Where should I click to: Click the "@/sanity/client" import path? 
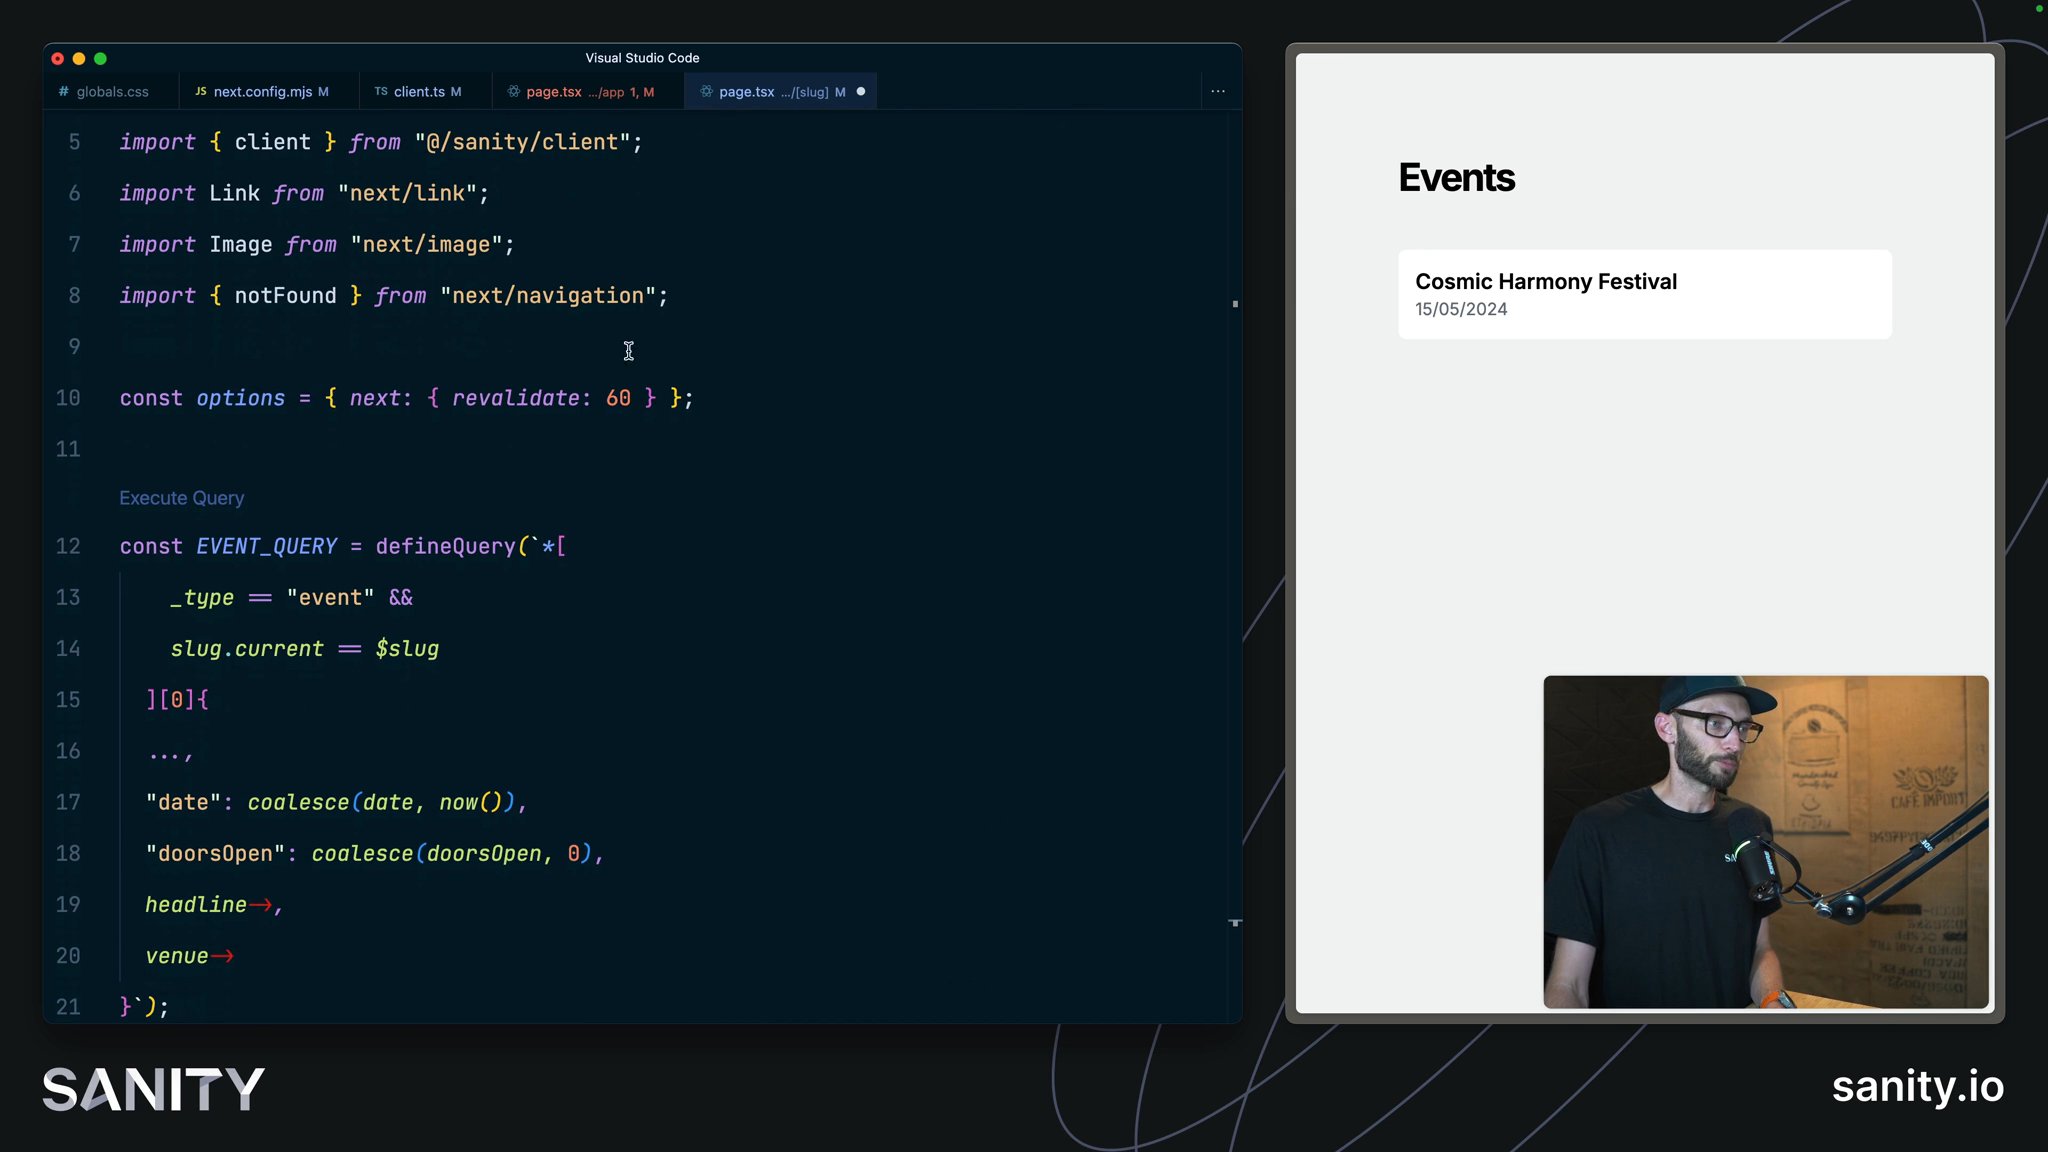point(522,142)
